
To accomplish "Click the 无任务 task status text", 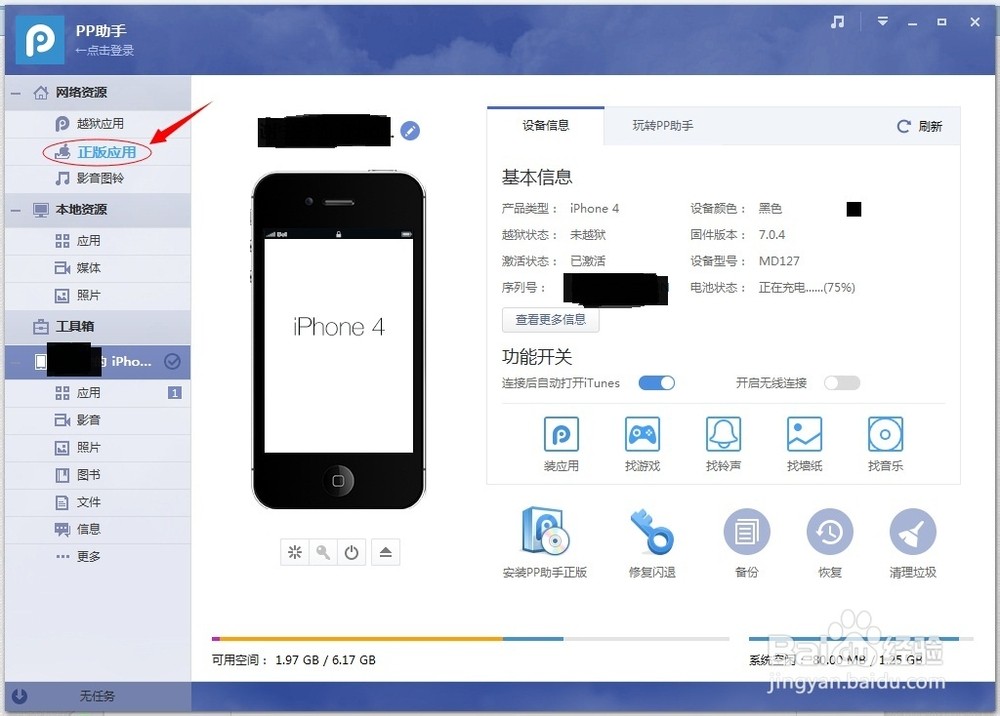I will pos(97,696).
